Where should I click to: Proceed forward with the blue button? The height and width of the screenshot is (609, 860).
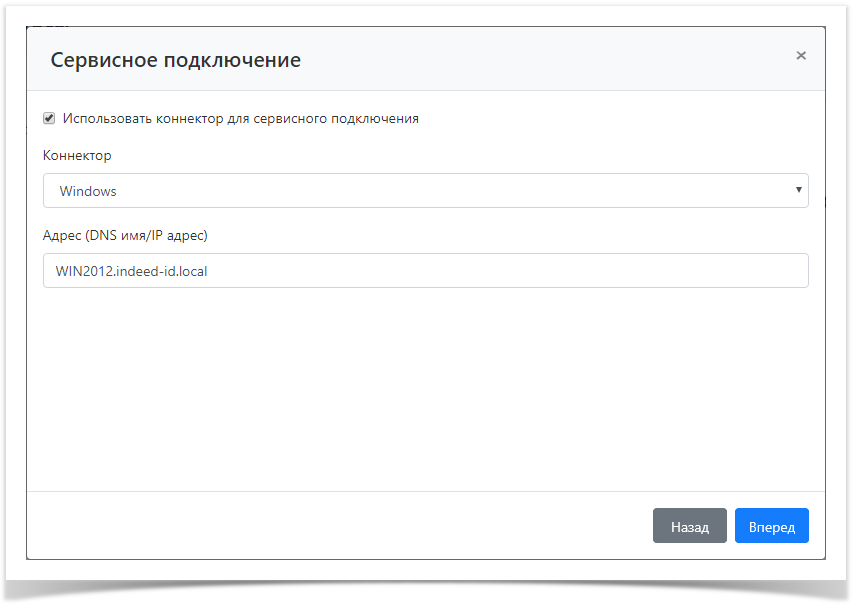771,525
